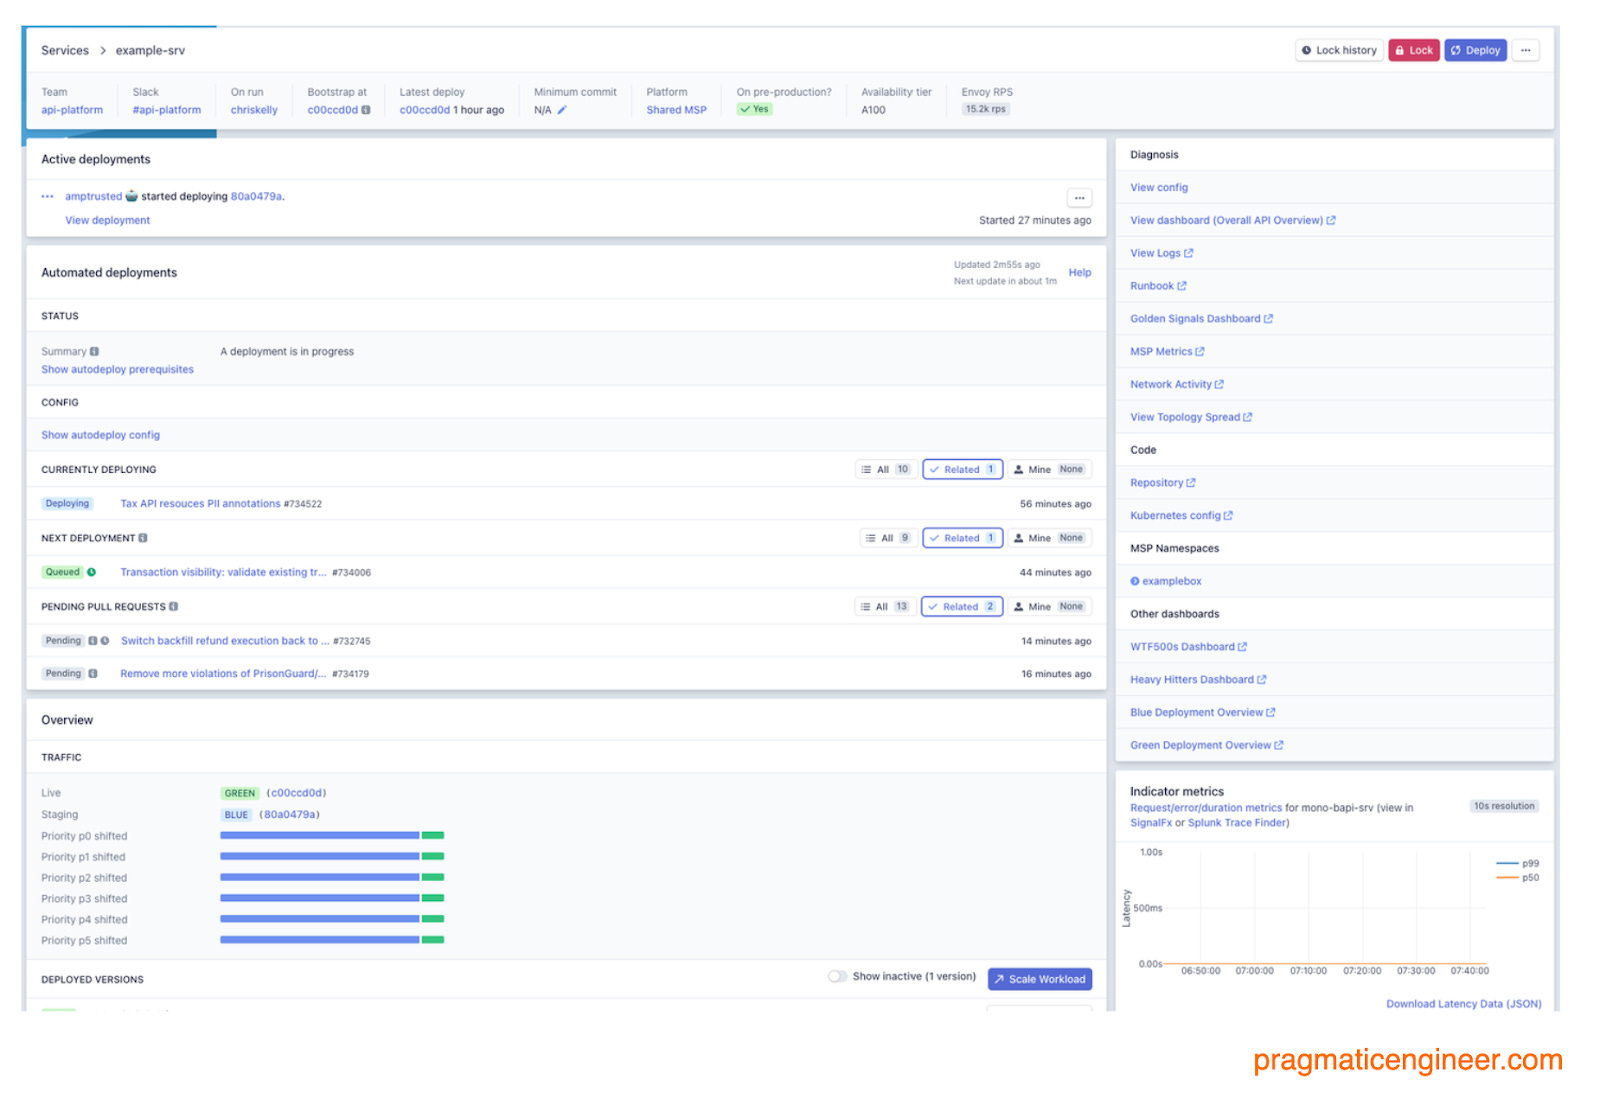Open the overflow menu beside the Deploy button
Image resolution: width=1600 pixels, height=1093 pixels.
(1525, 50)
